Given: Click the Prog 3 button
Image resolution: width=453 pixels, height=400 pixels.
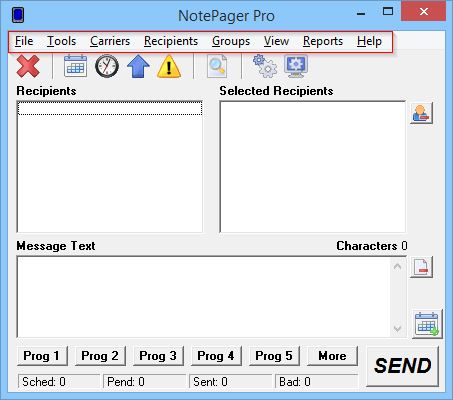Looking at the screenshot, I should 158,356.
